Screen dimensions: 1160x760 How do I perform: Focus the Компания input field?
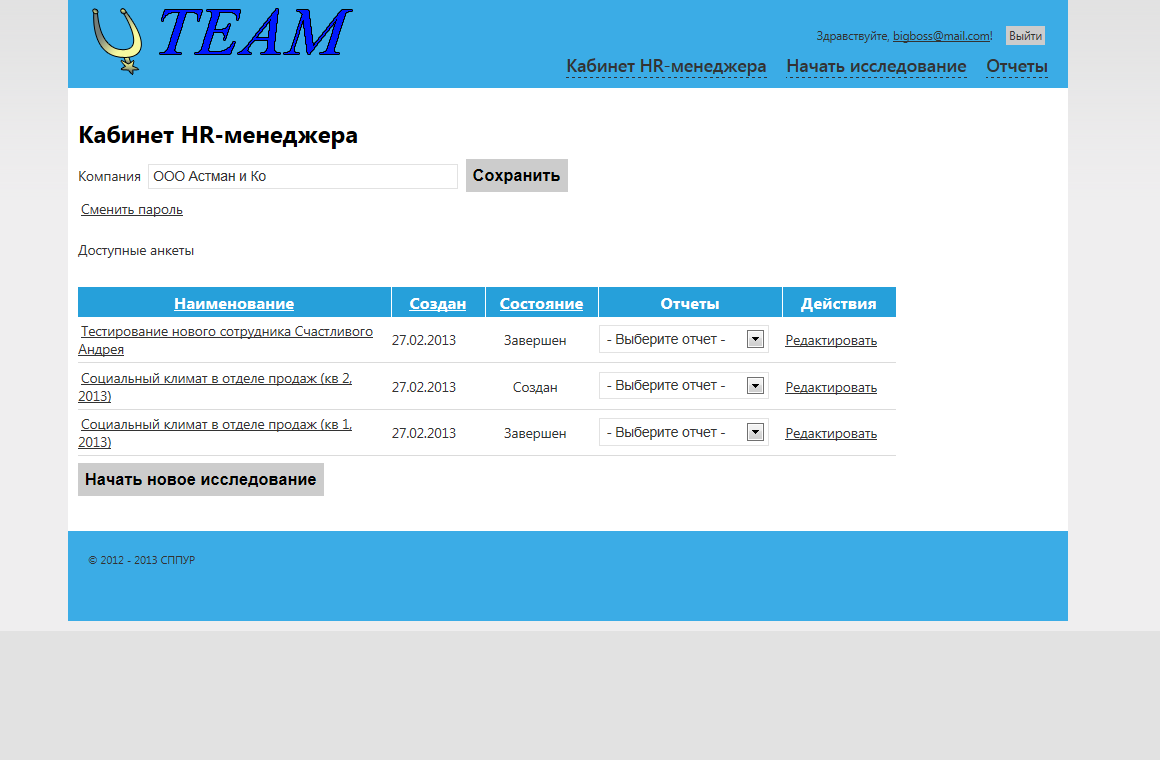tap(303, 176)
